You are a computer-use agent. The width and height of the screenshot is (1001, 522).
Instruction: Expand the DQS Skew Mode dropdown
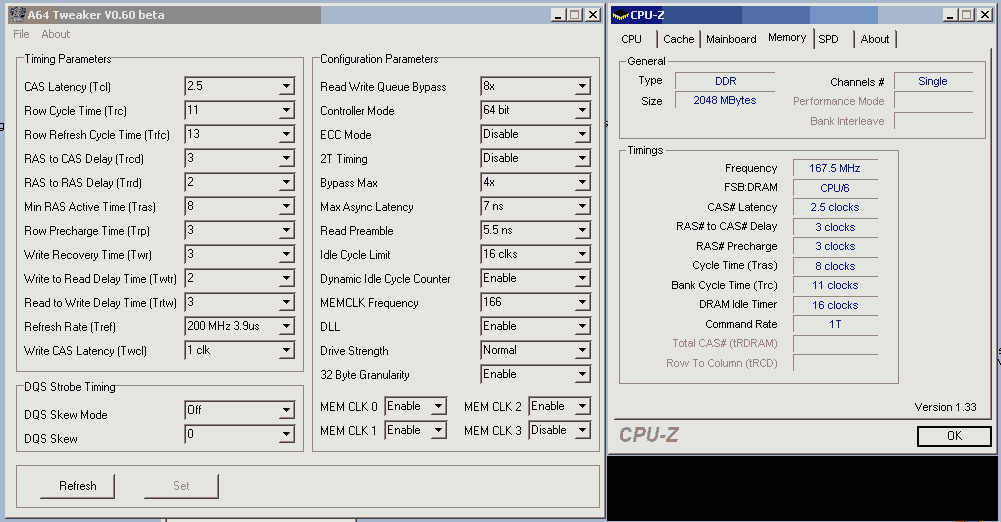(x=287, y=410)
